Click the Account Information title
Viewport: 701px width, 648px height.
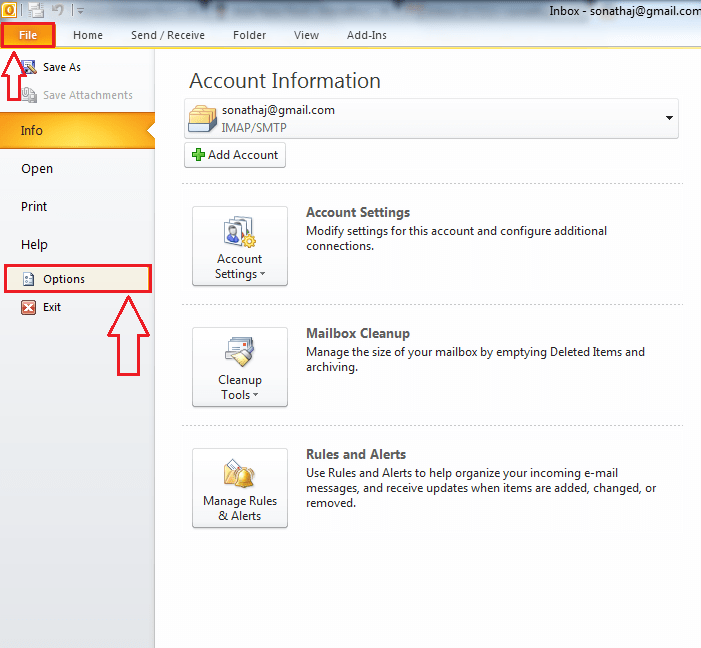click(x=285, y=81)
